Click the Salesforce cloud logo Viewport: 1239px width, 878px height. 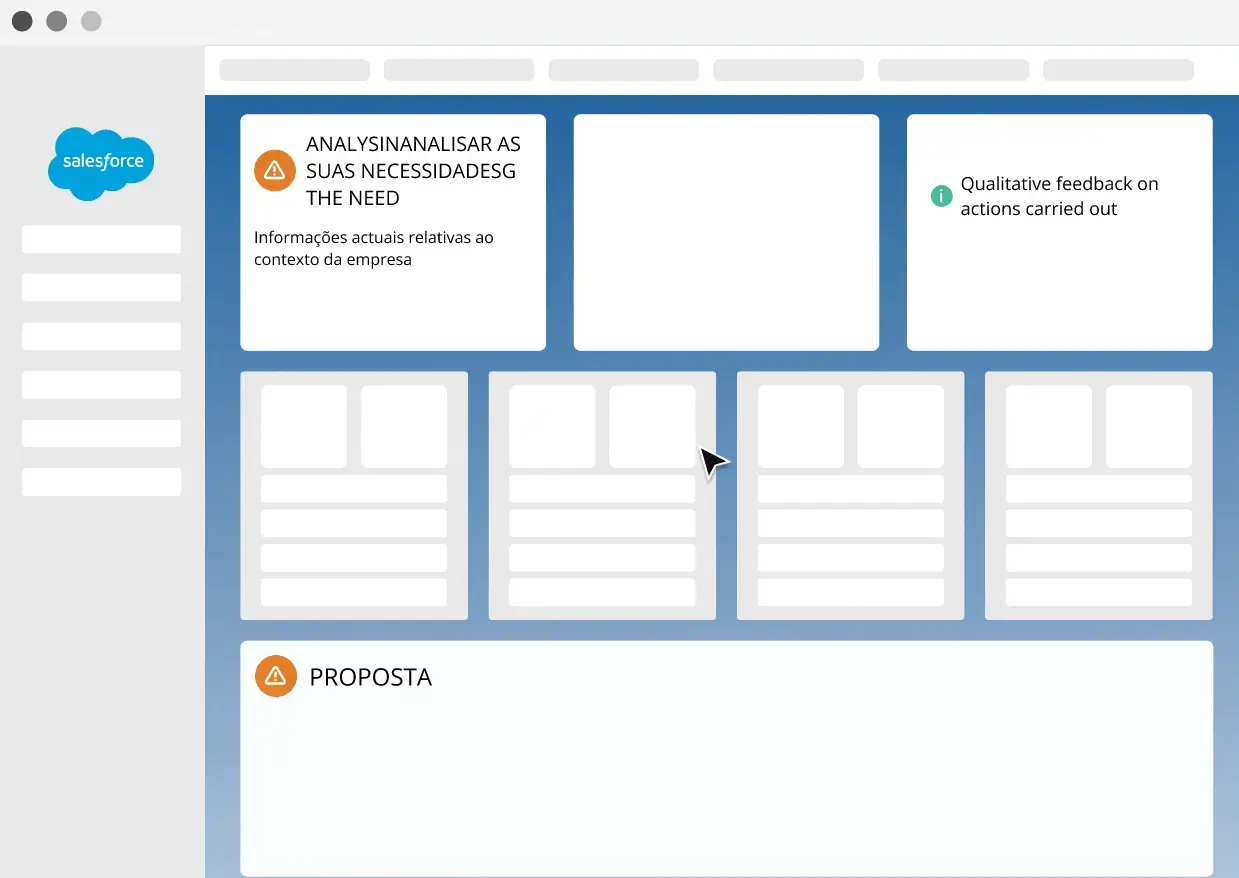[101, 163]
